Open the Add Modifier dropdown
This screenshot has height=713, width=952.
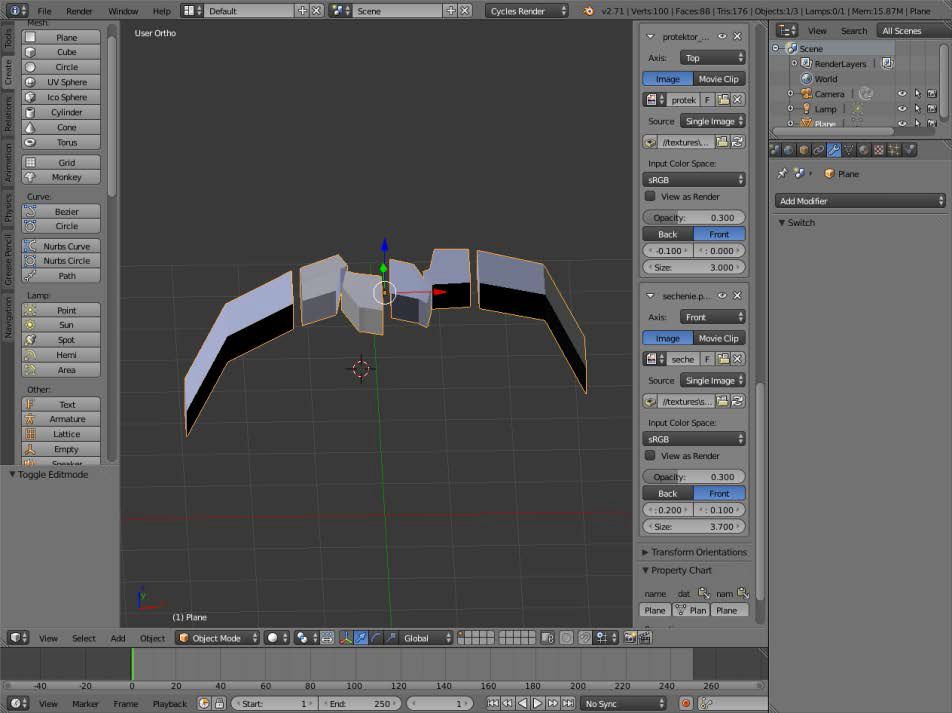(860, 201)
